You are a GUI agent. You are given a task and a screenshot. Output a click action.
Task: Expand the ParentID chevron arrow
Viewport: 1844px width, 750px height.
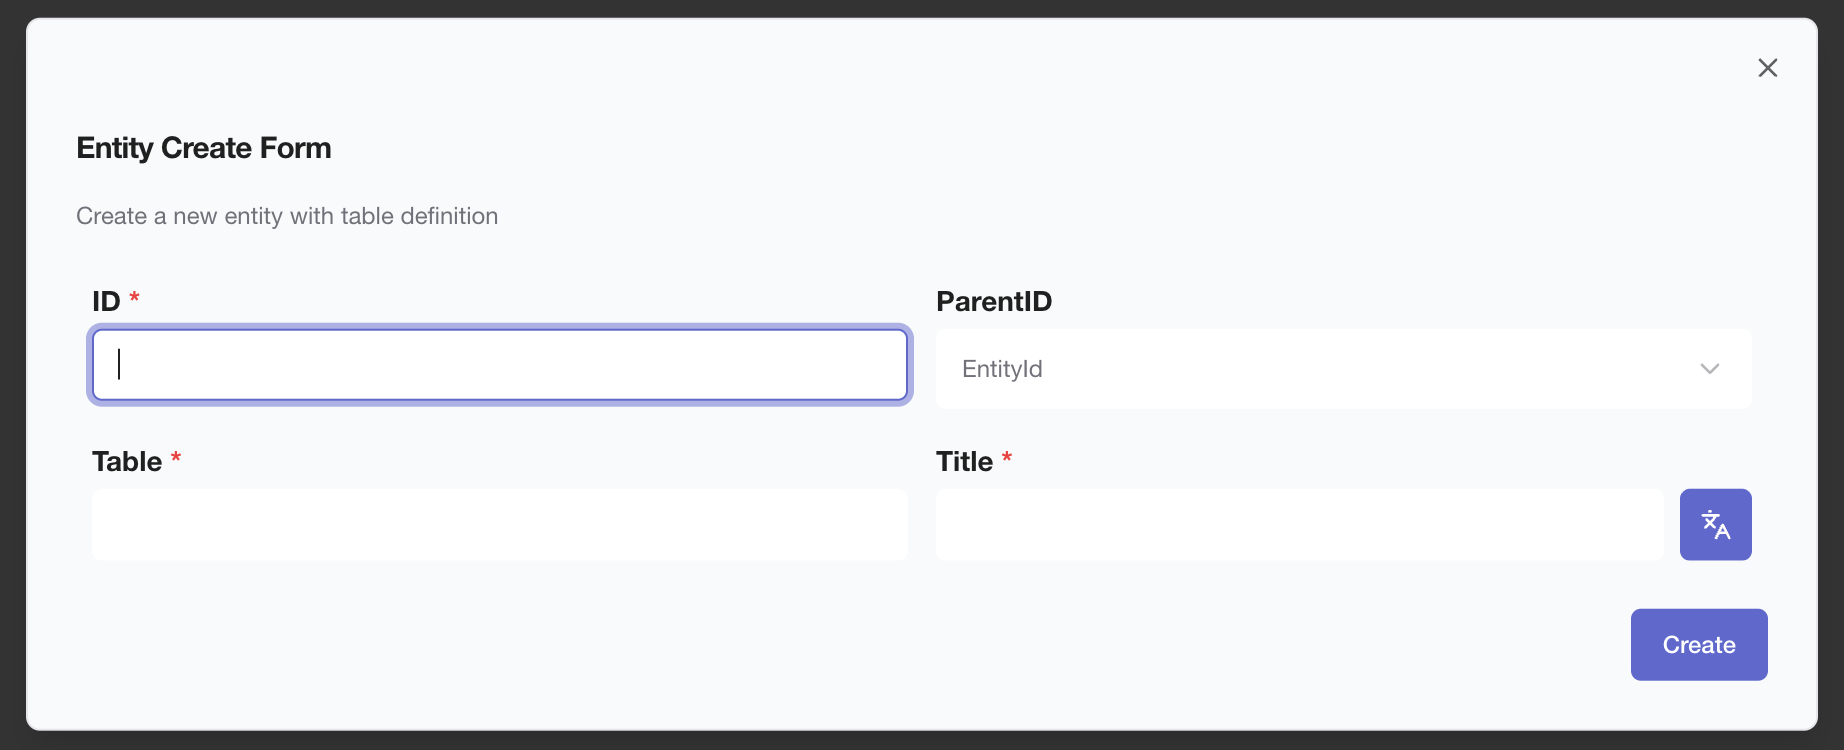coord(1709,369)
